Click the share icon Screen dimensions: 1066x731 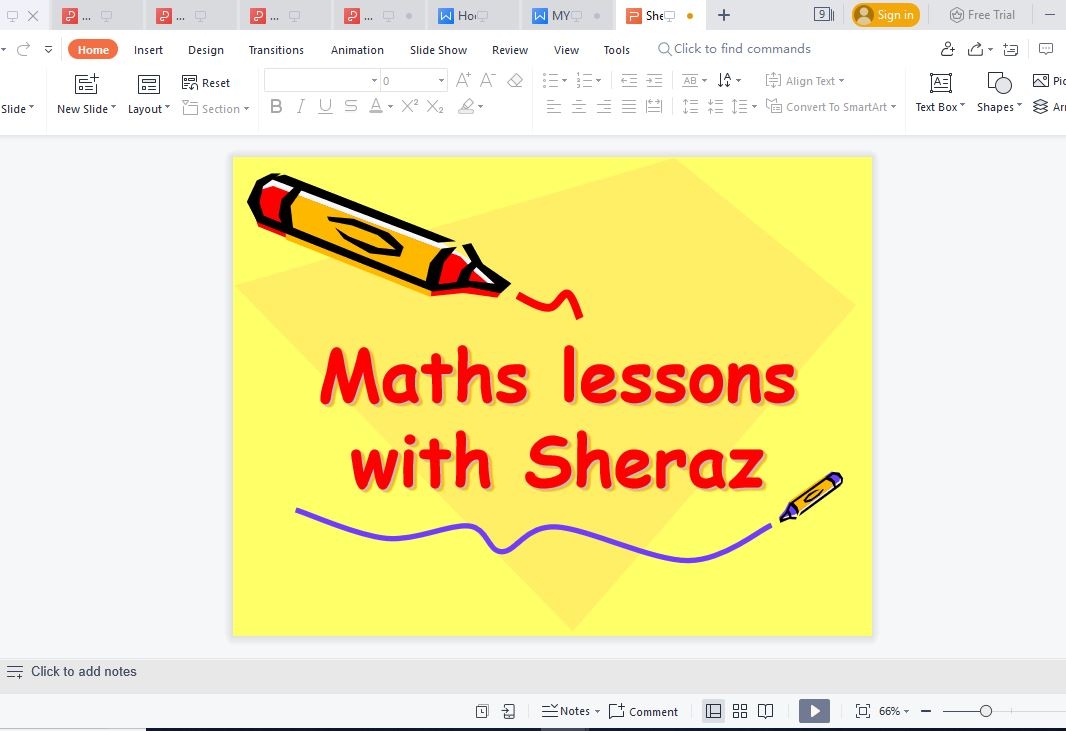click(x=976, y=49)
